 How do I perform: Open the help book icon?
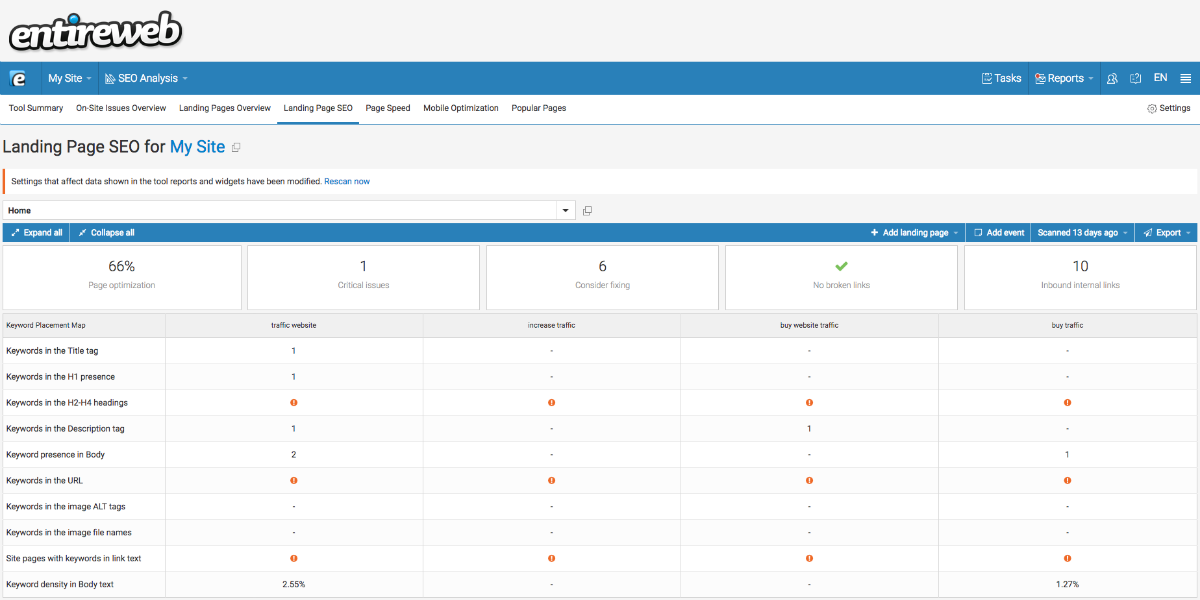click(1136, 78)
